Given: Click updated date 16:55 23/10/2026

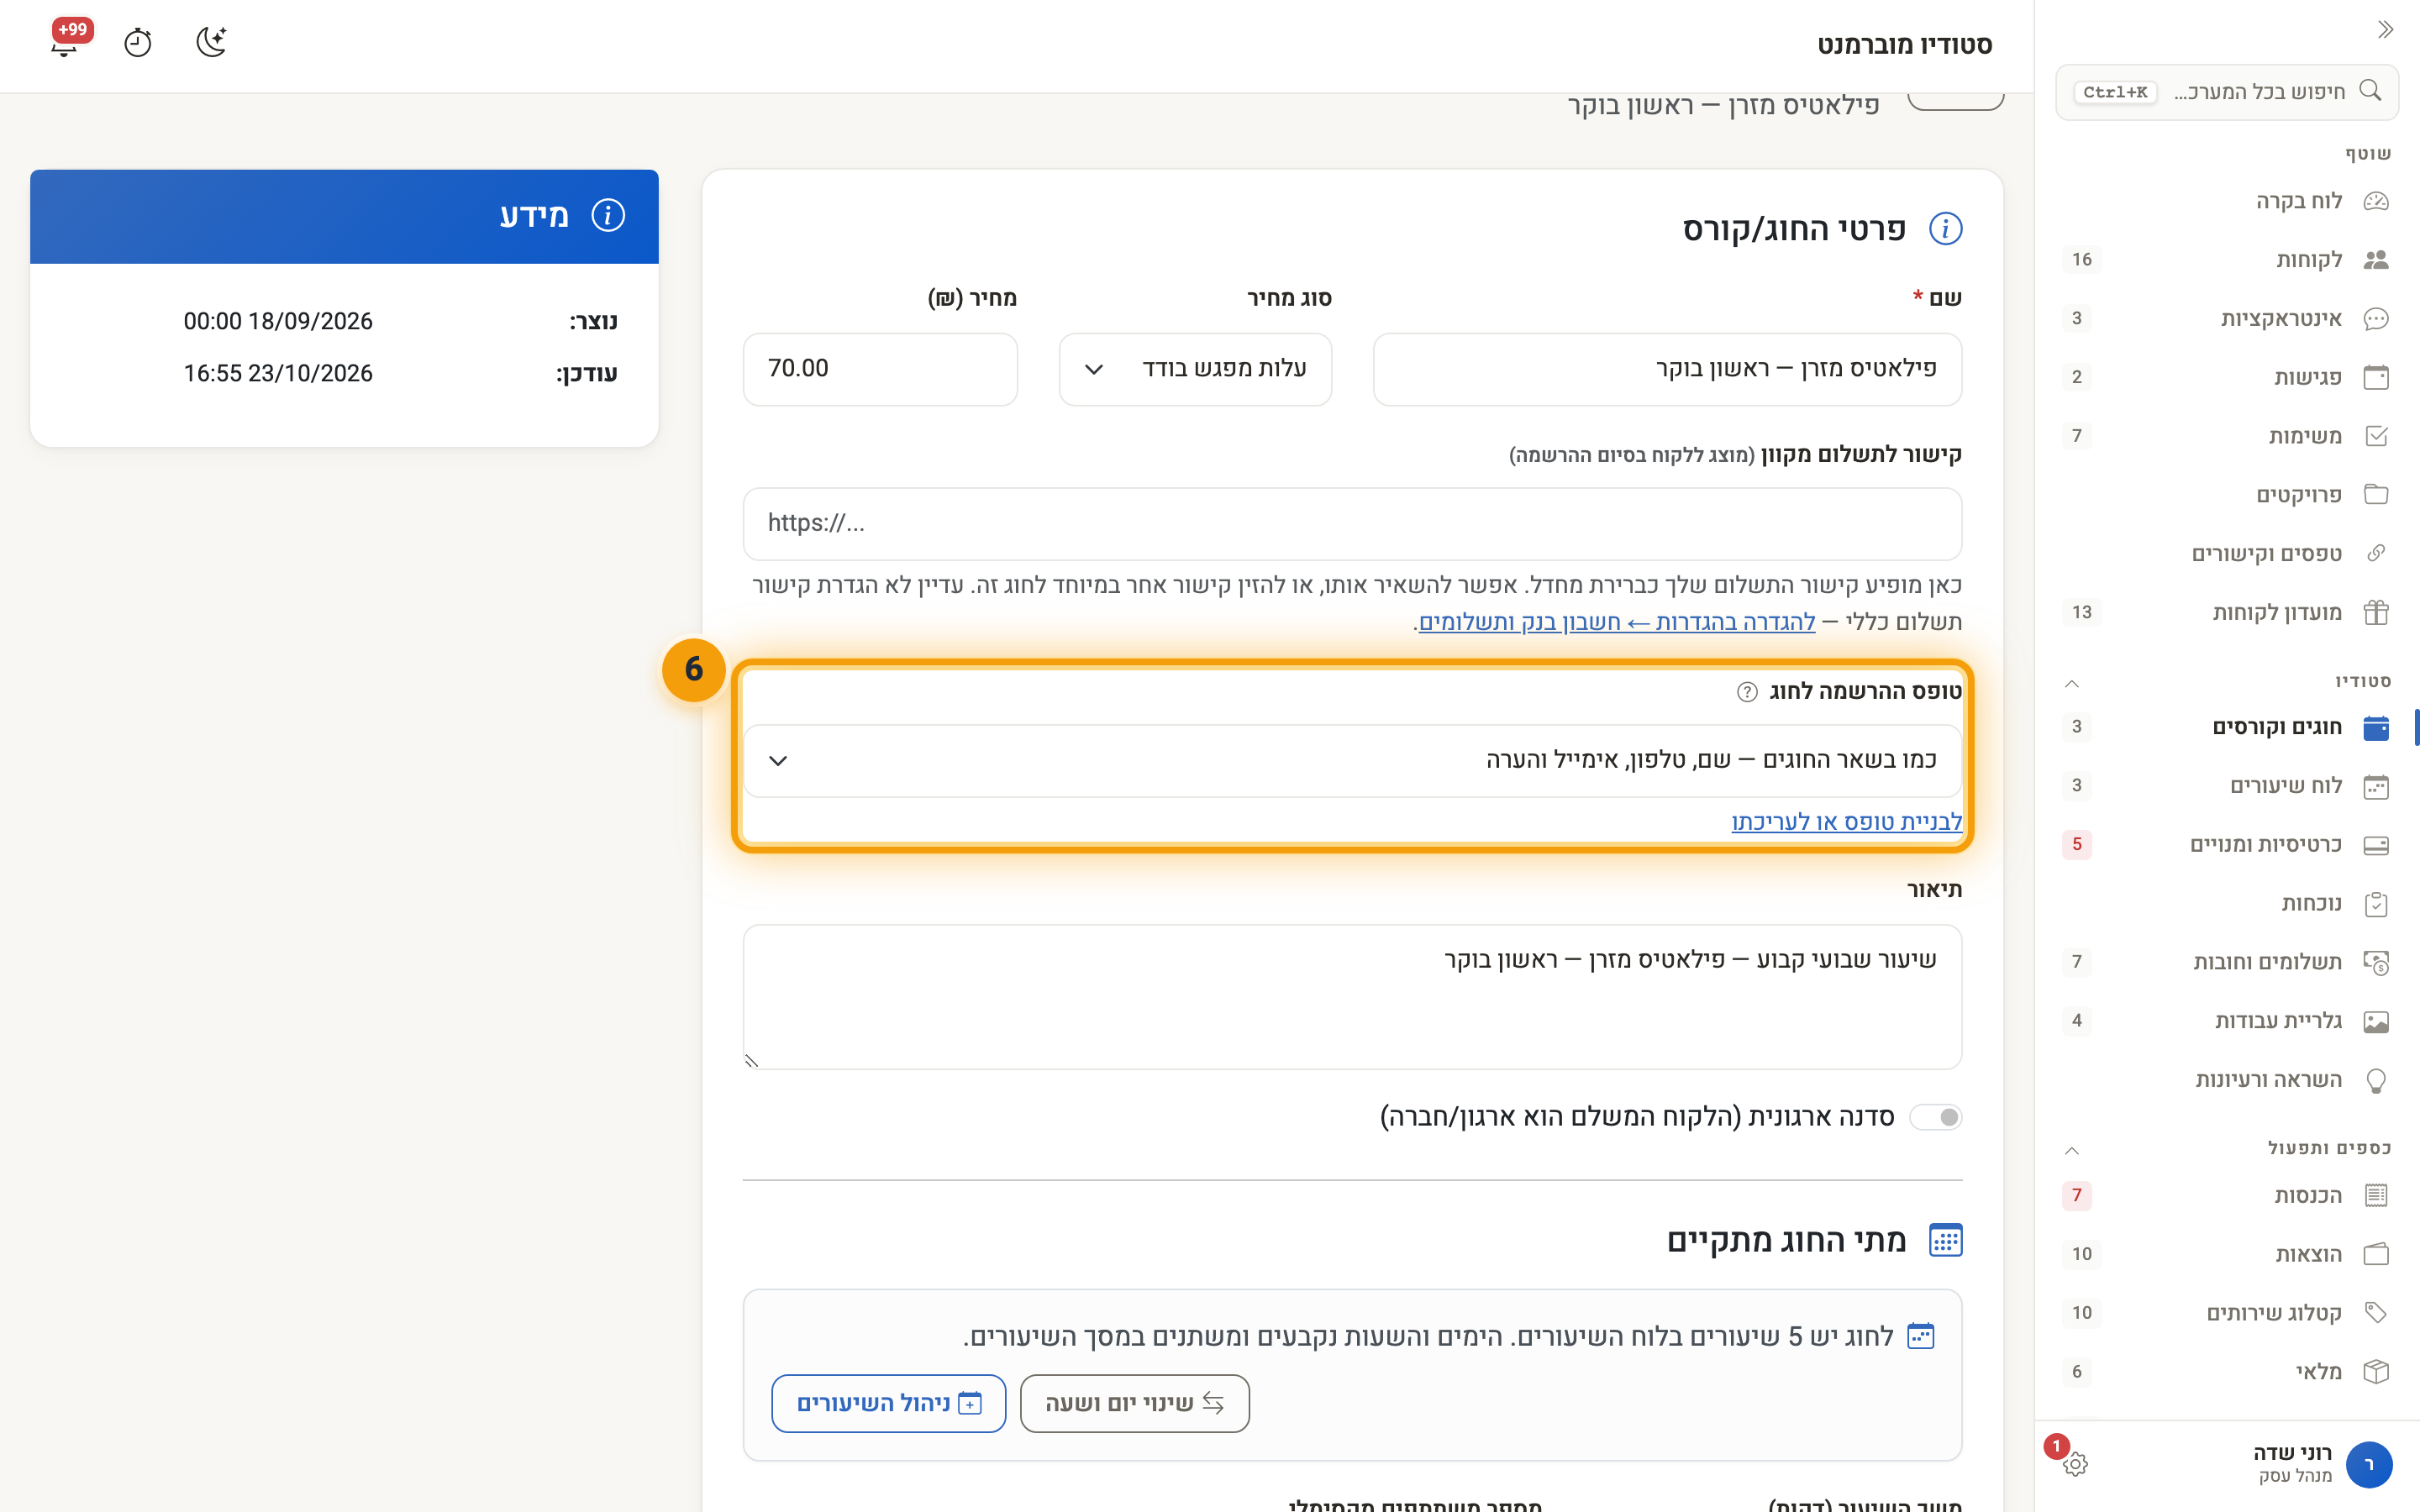Looking at the screenshot, I should [x=278, y=373].
